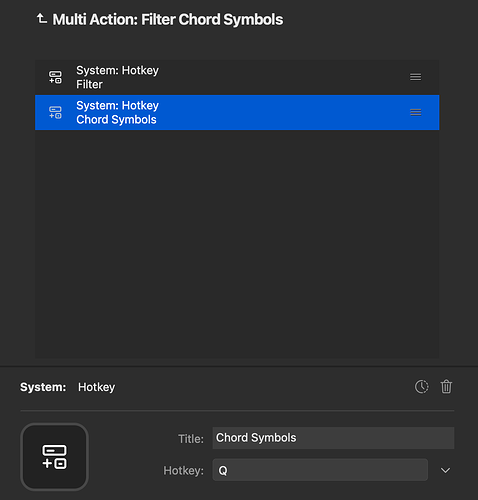Screen dimensions: 478x500
Task: Click the large hotkey key-image preview
Action: coord(54,457)
